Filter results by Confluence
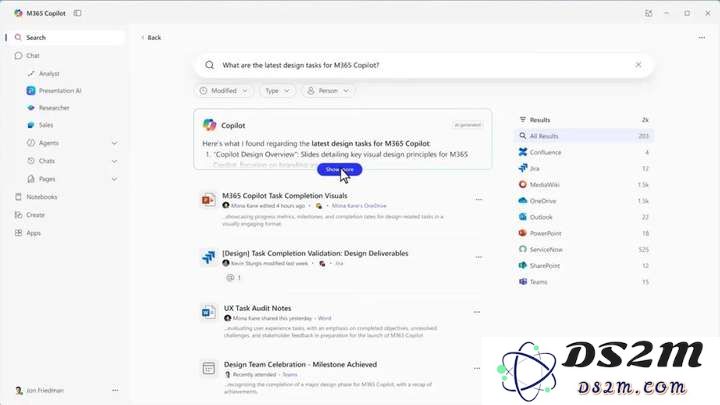The image size is (720, 405). [584, 152]
